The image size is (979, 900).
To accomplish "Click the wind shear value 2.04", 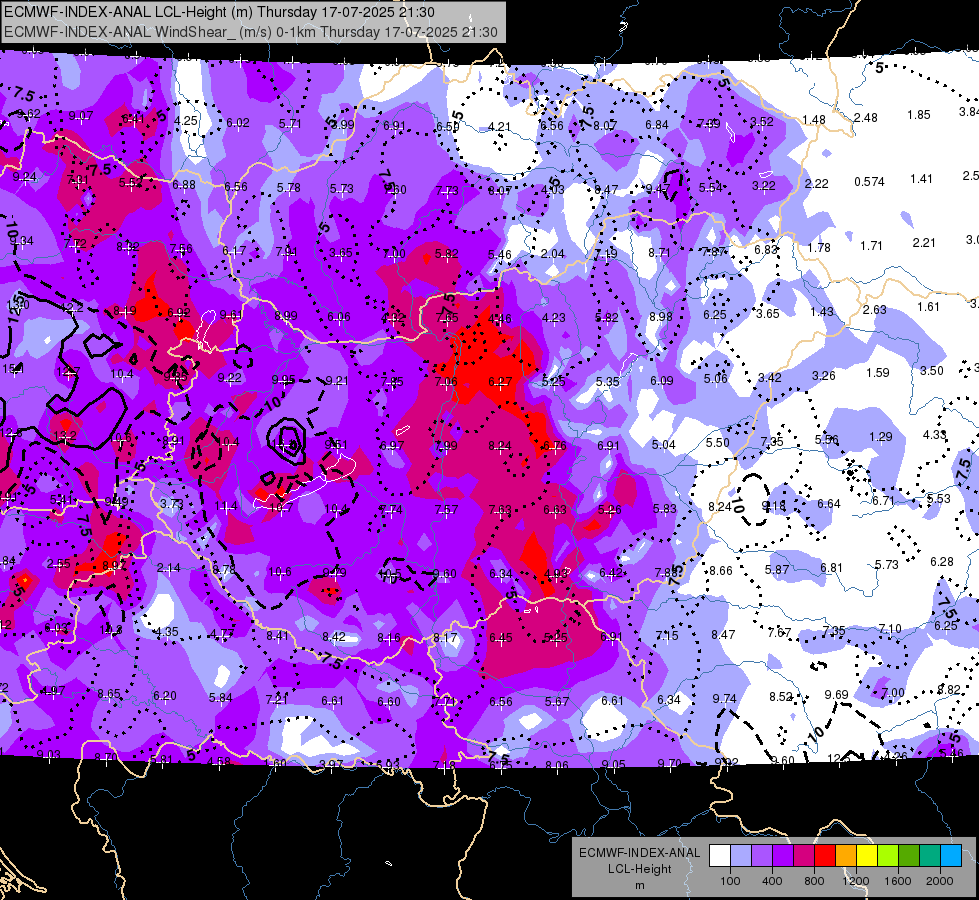I will tap(553, 254).
